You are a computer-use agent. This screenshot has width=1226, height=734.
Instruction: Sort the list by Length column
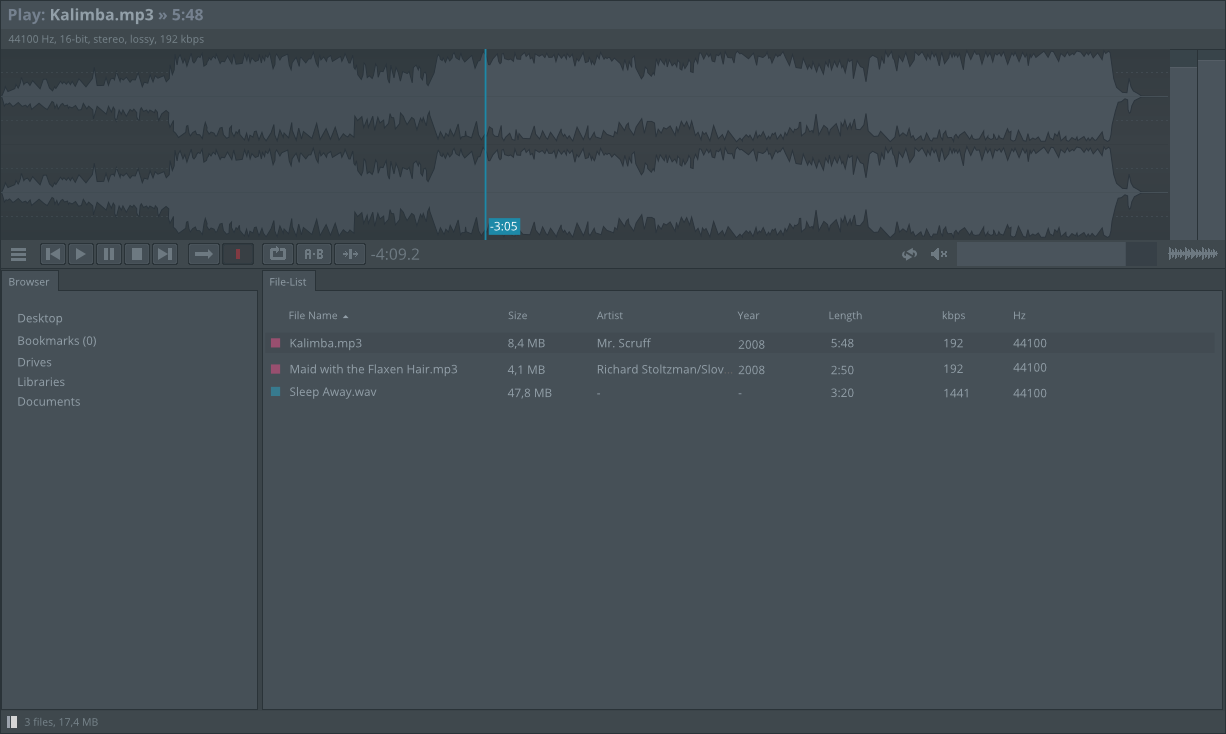[844, 315]
